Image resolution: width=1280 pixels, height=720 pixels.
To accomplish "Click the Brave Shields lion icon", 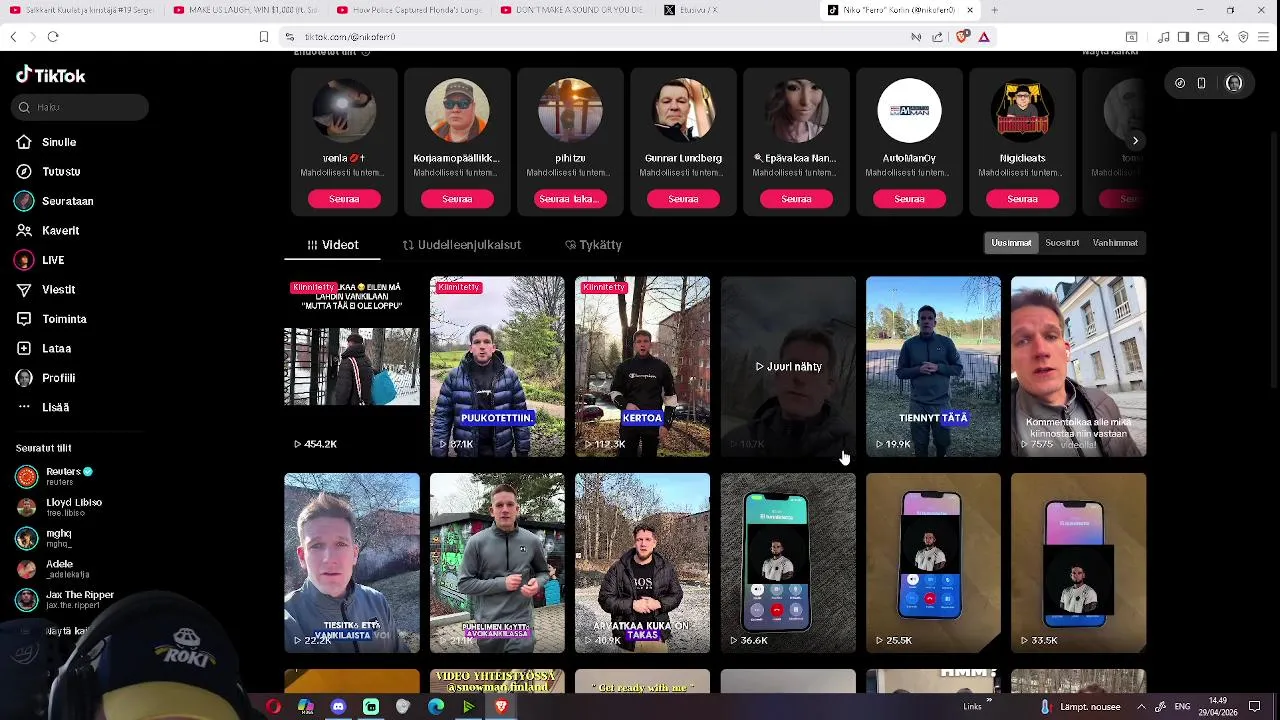I will pyautogui.click(x=962, y=37).
